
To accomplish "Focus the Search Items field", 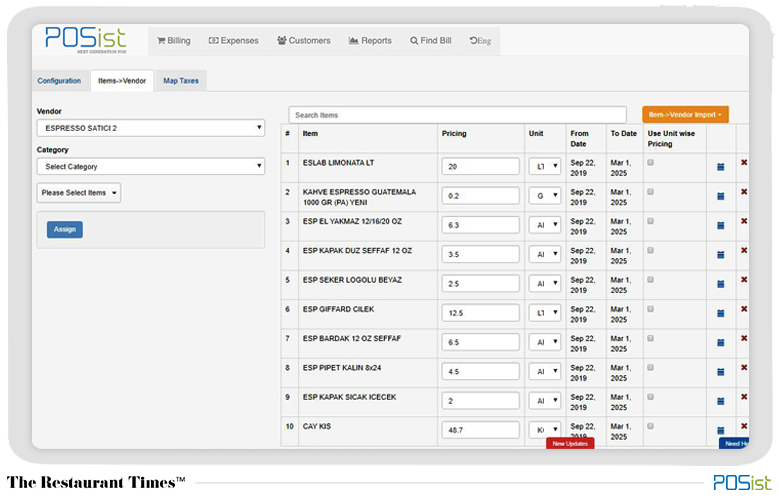I will [457, 115].
